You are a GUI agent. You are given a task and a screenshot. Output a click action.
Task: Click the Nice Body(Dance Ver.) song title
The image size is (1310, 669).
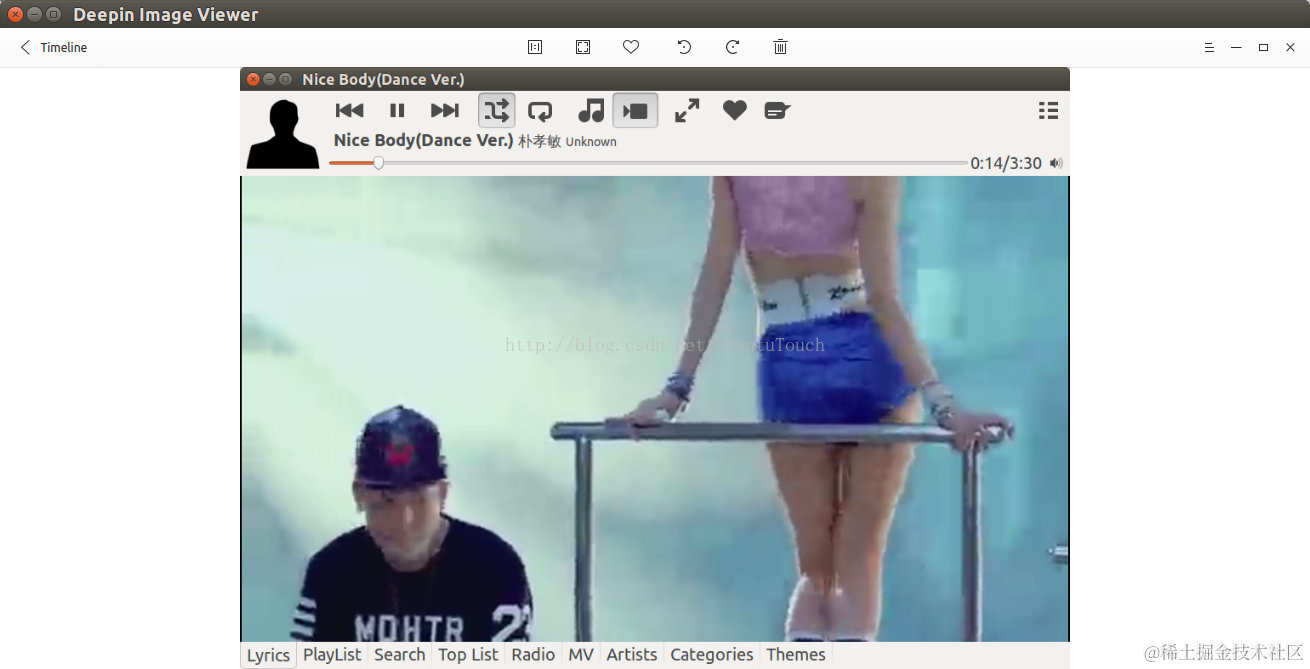coord(424,140)
